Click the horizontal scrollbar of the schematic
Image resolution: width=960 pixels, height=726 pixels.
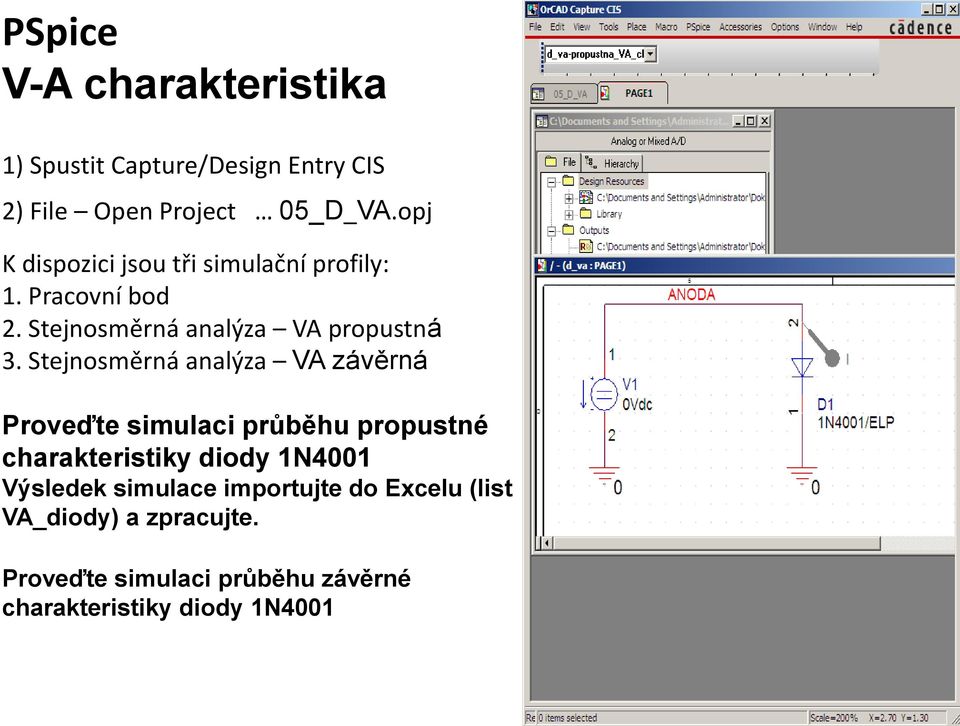pos(717,543)
